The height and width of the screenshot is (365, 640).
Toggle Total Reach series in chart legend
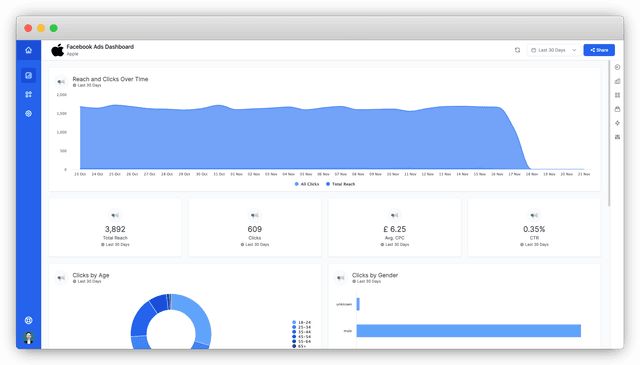[341, 184]
